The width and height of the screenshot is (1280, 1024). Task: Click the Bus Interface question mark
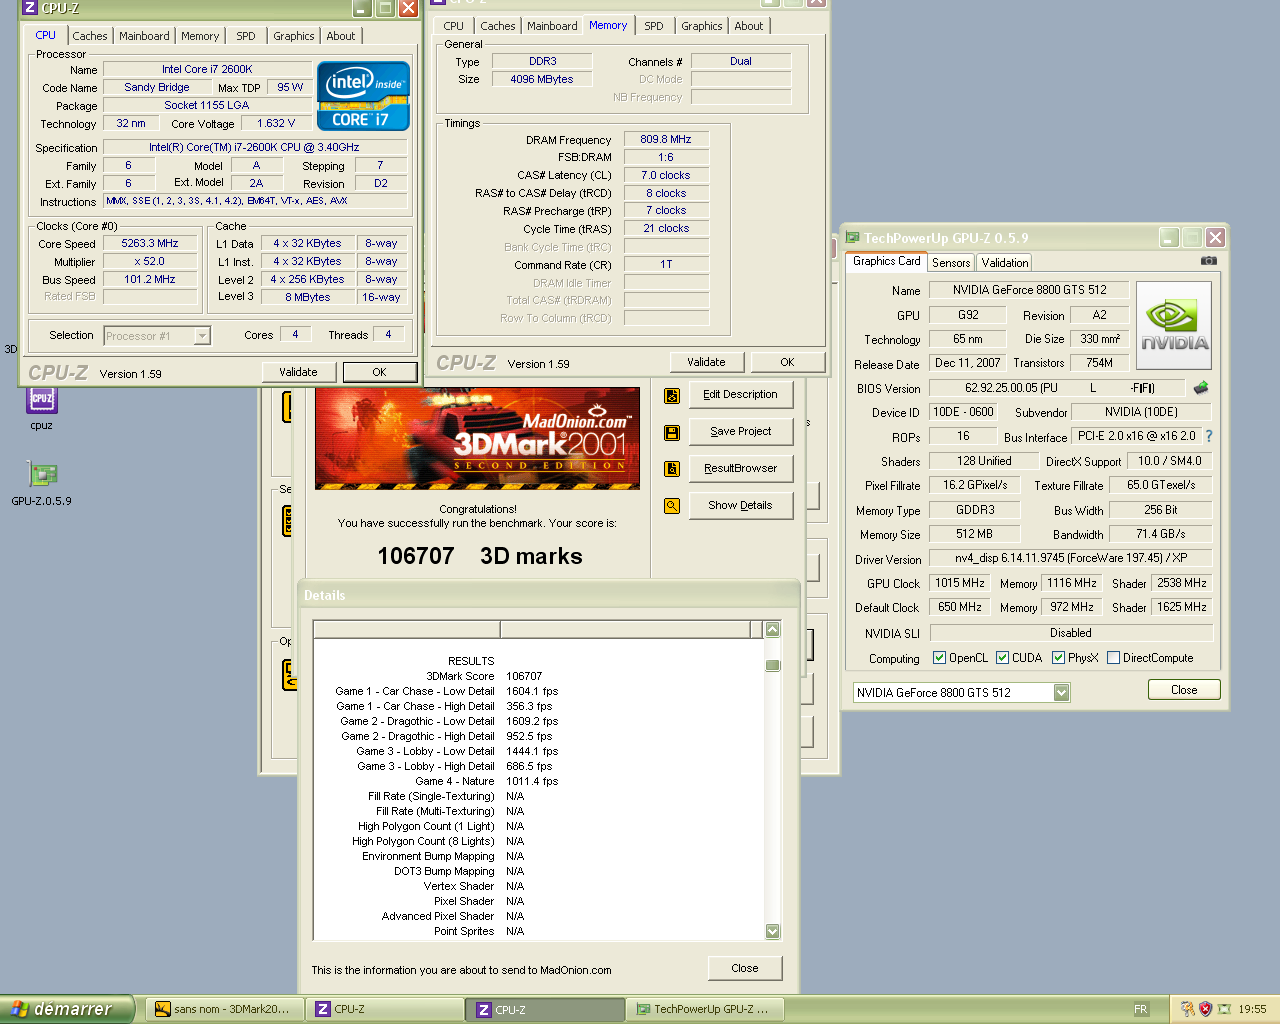pos(1209,436)
